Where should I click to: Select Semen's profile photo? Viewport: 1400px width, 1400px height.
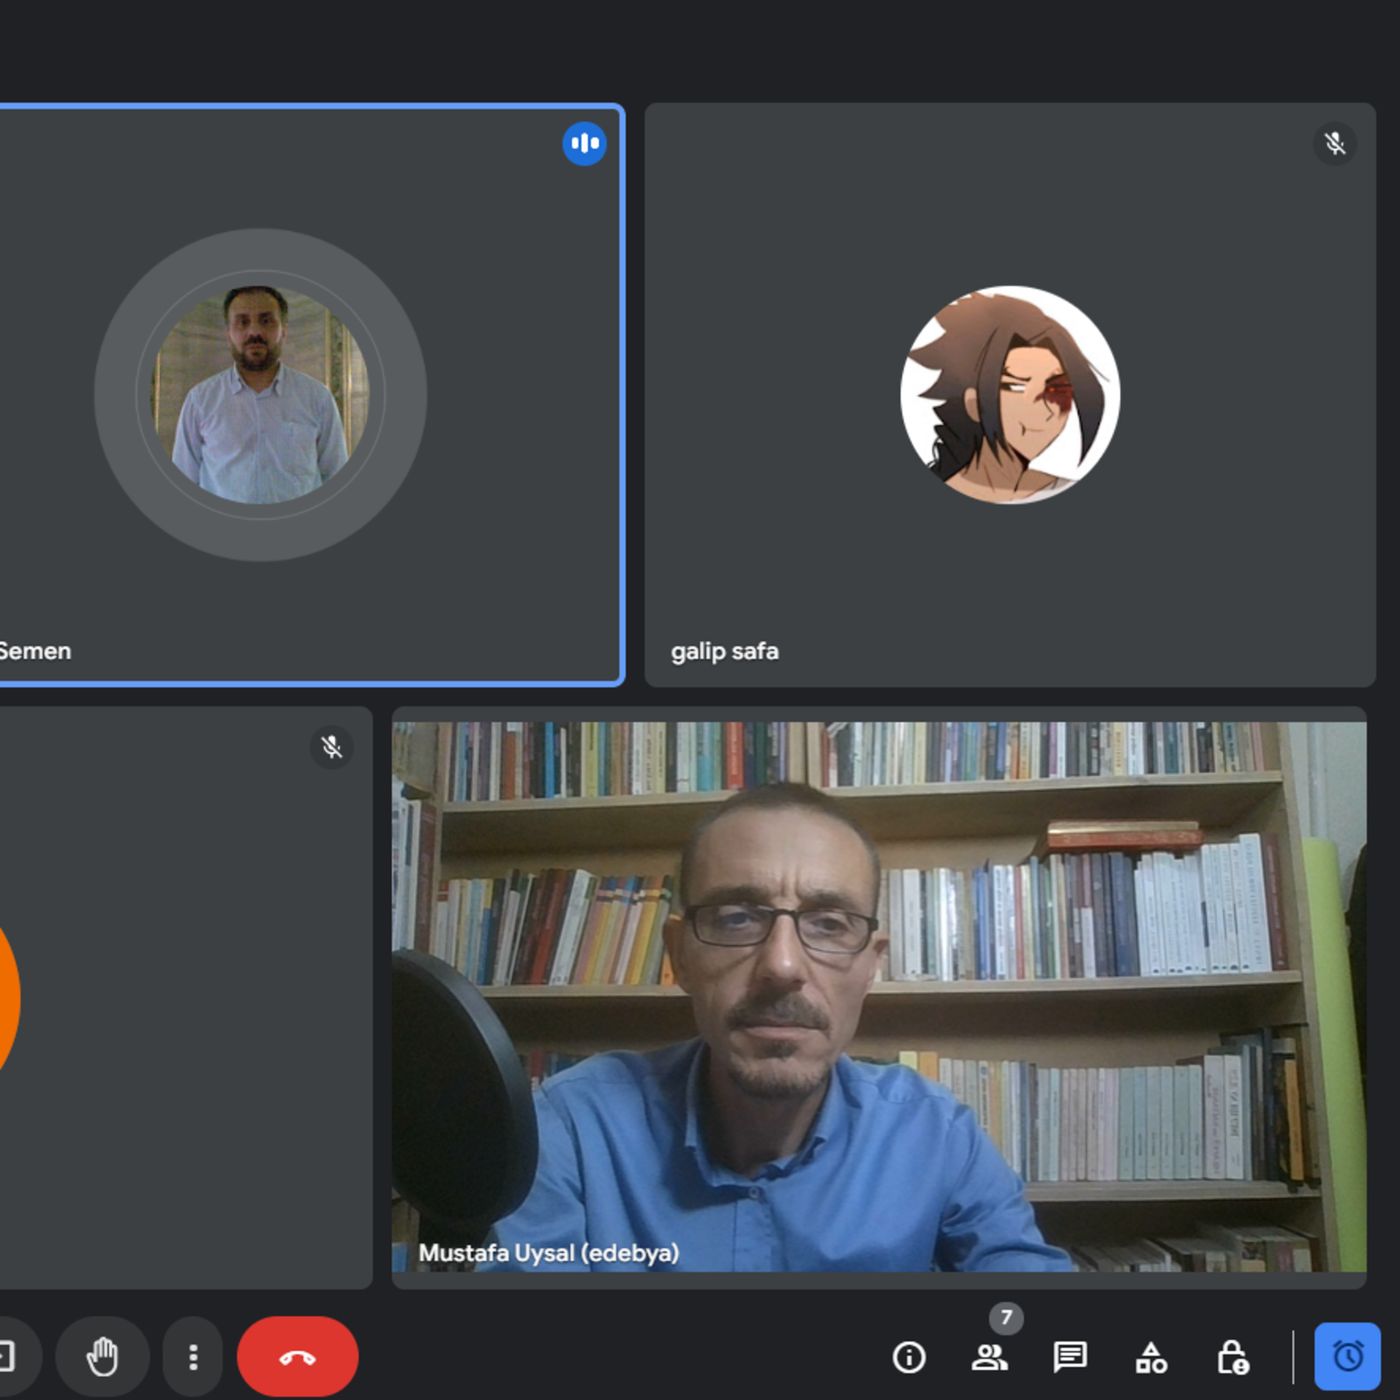260,395
